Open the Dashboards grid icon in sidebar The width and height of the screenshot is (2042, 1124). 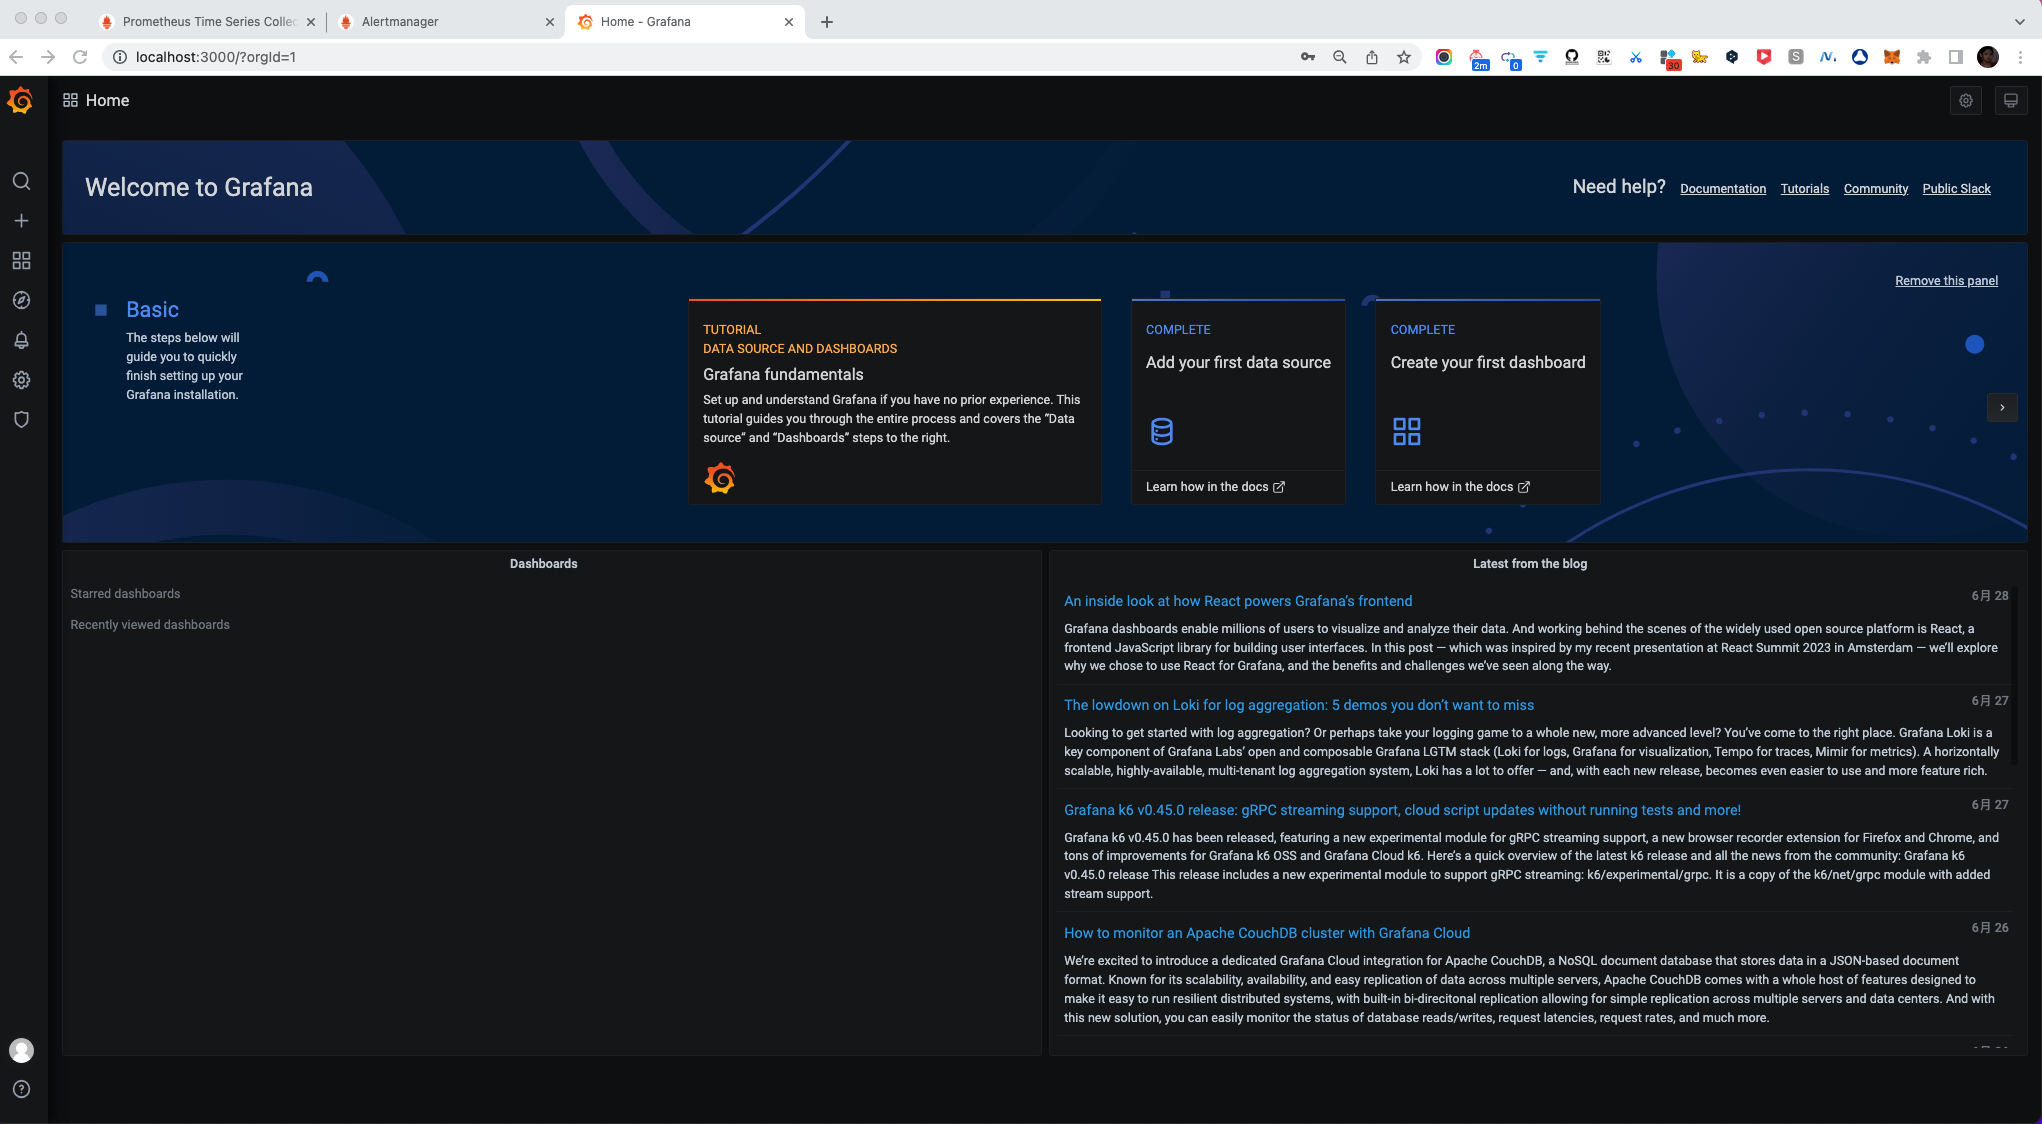click(21, 261)
